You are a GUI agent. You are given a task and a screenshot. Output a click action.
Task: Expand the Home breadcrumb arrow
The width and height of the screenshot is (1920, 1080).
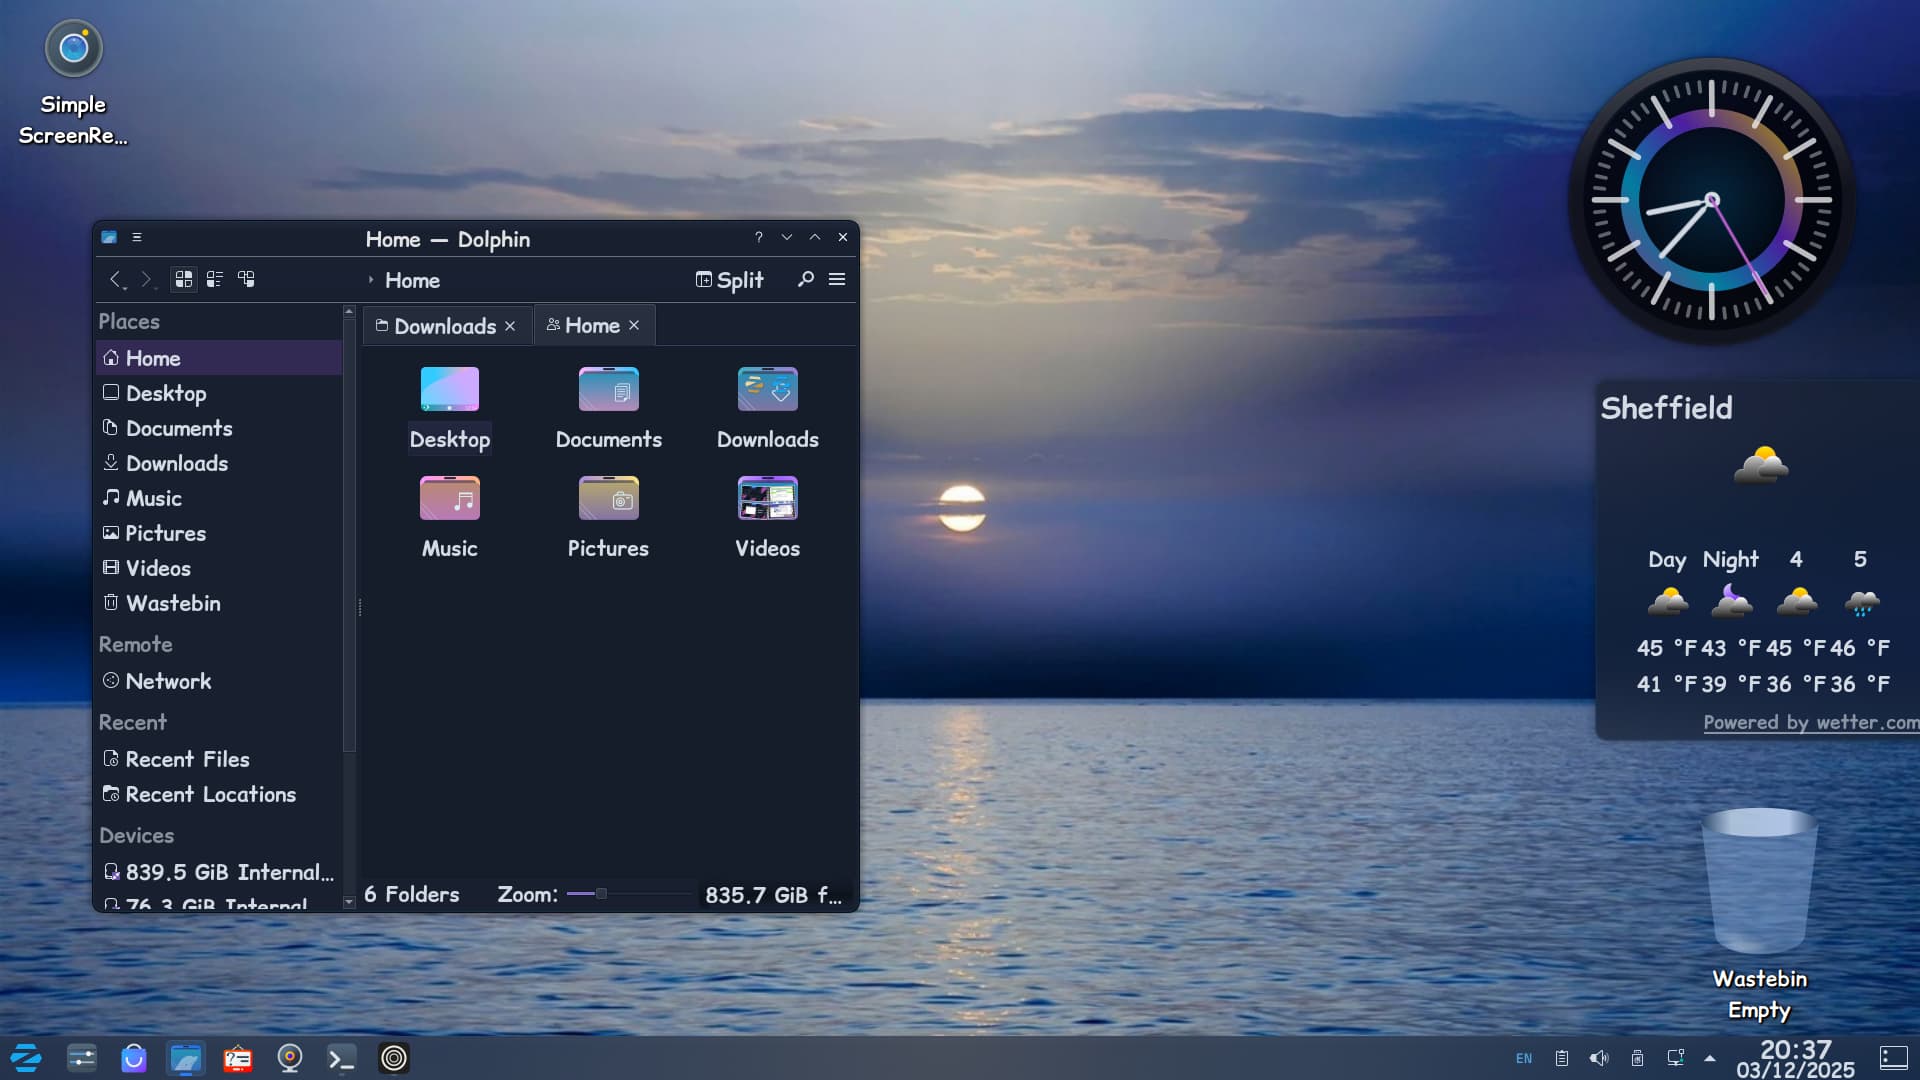pos(370,280)
